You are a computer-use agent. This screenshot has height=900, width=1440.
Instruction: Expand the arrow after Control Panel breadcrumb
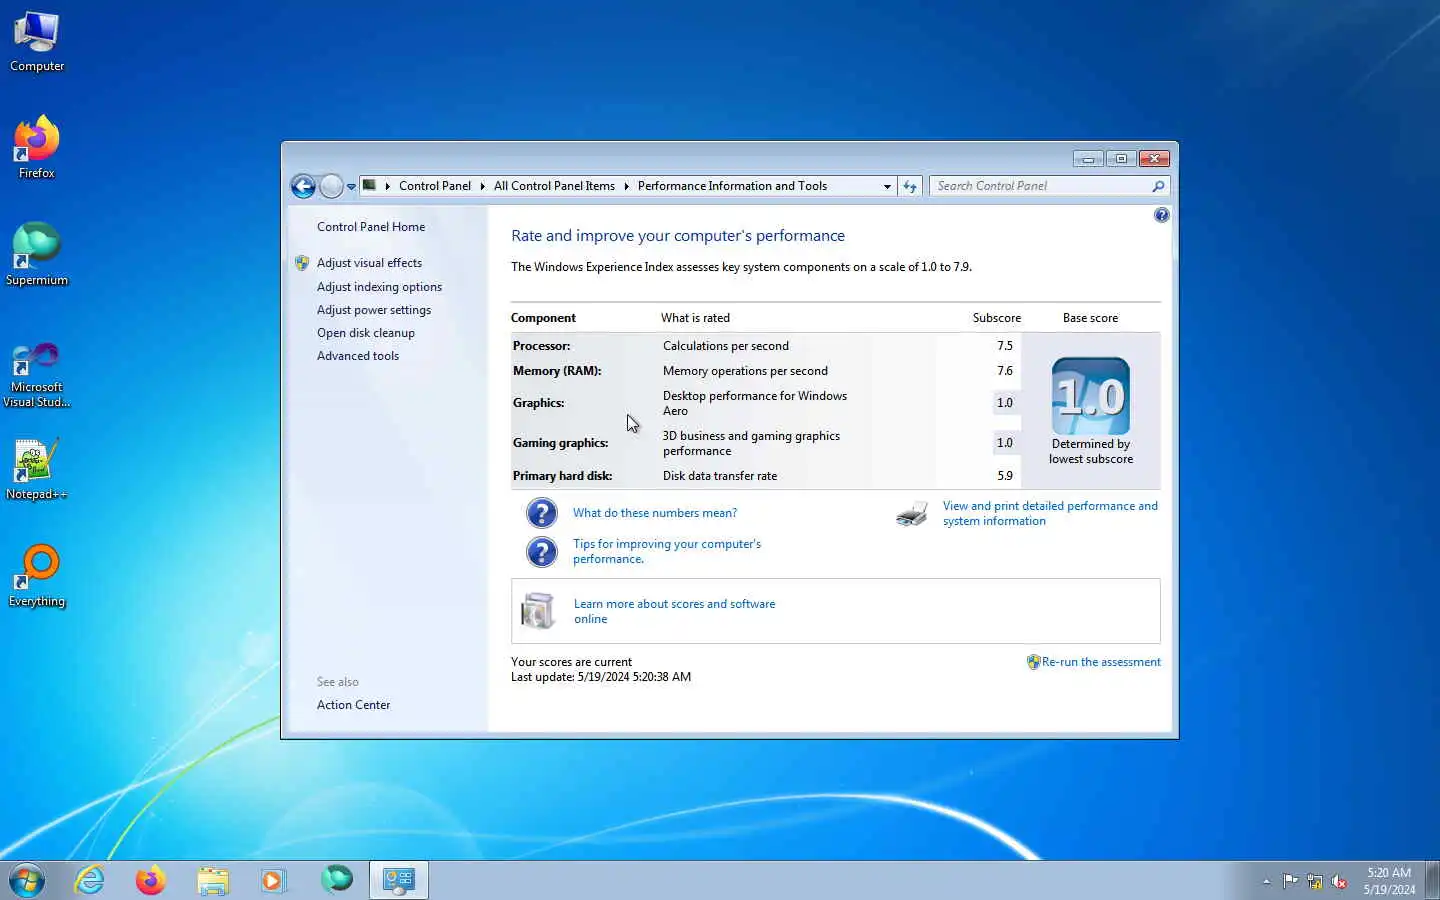(x=482, y=186)
